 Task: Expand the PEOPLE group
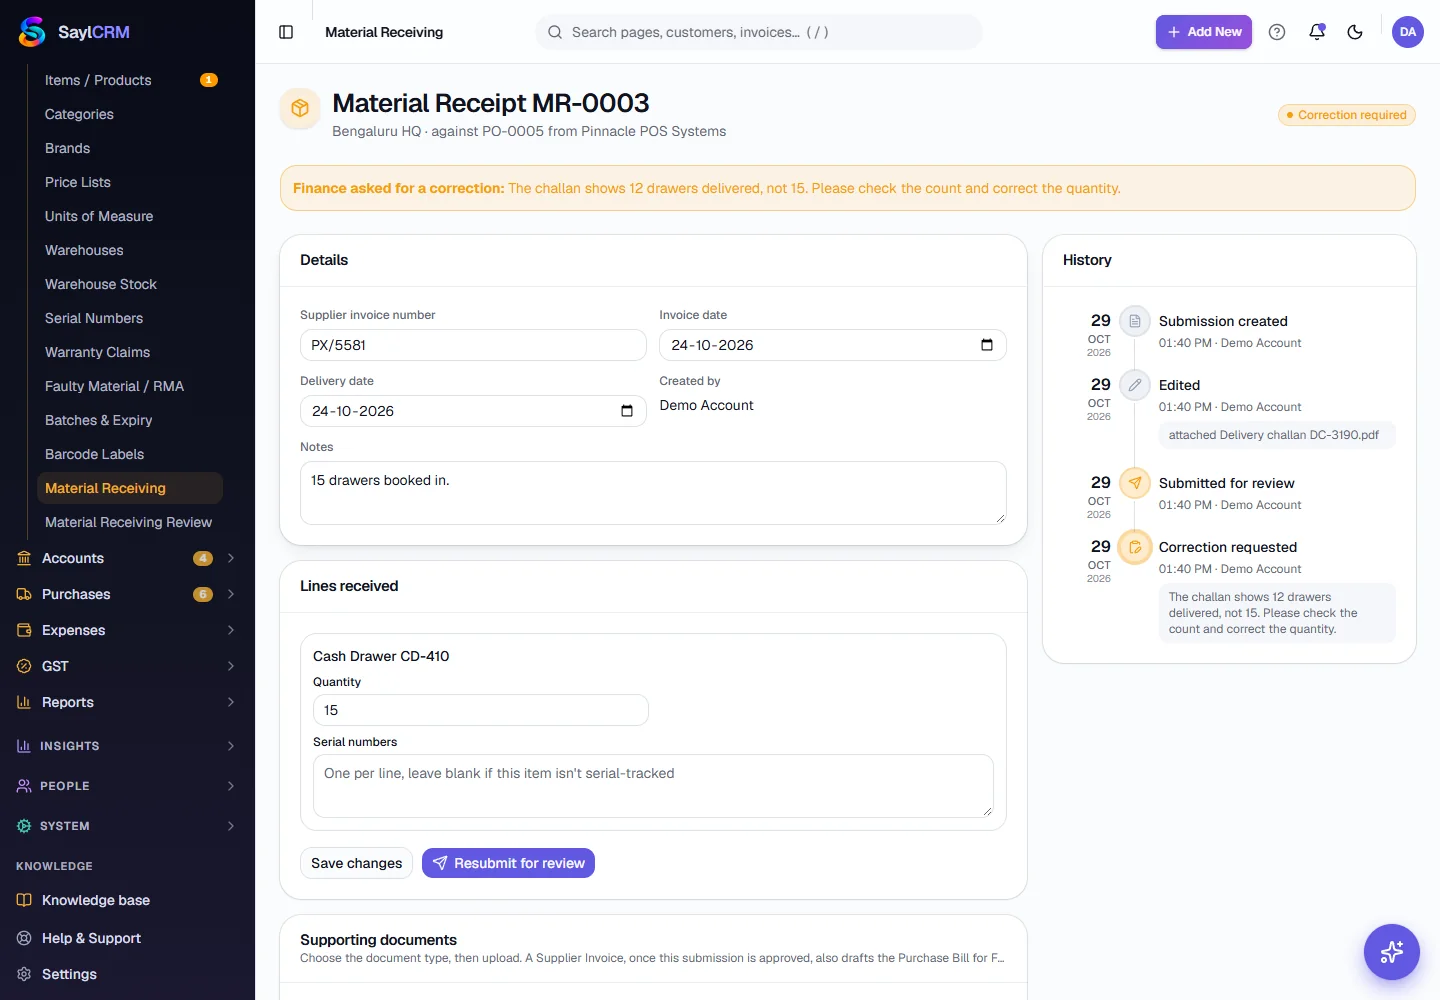127,786
